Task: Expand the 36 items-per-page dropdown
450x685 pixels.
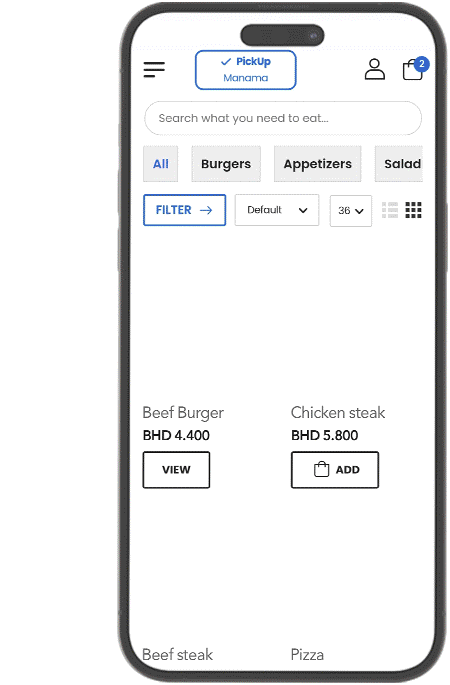Action: [351, 211]
